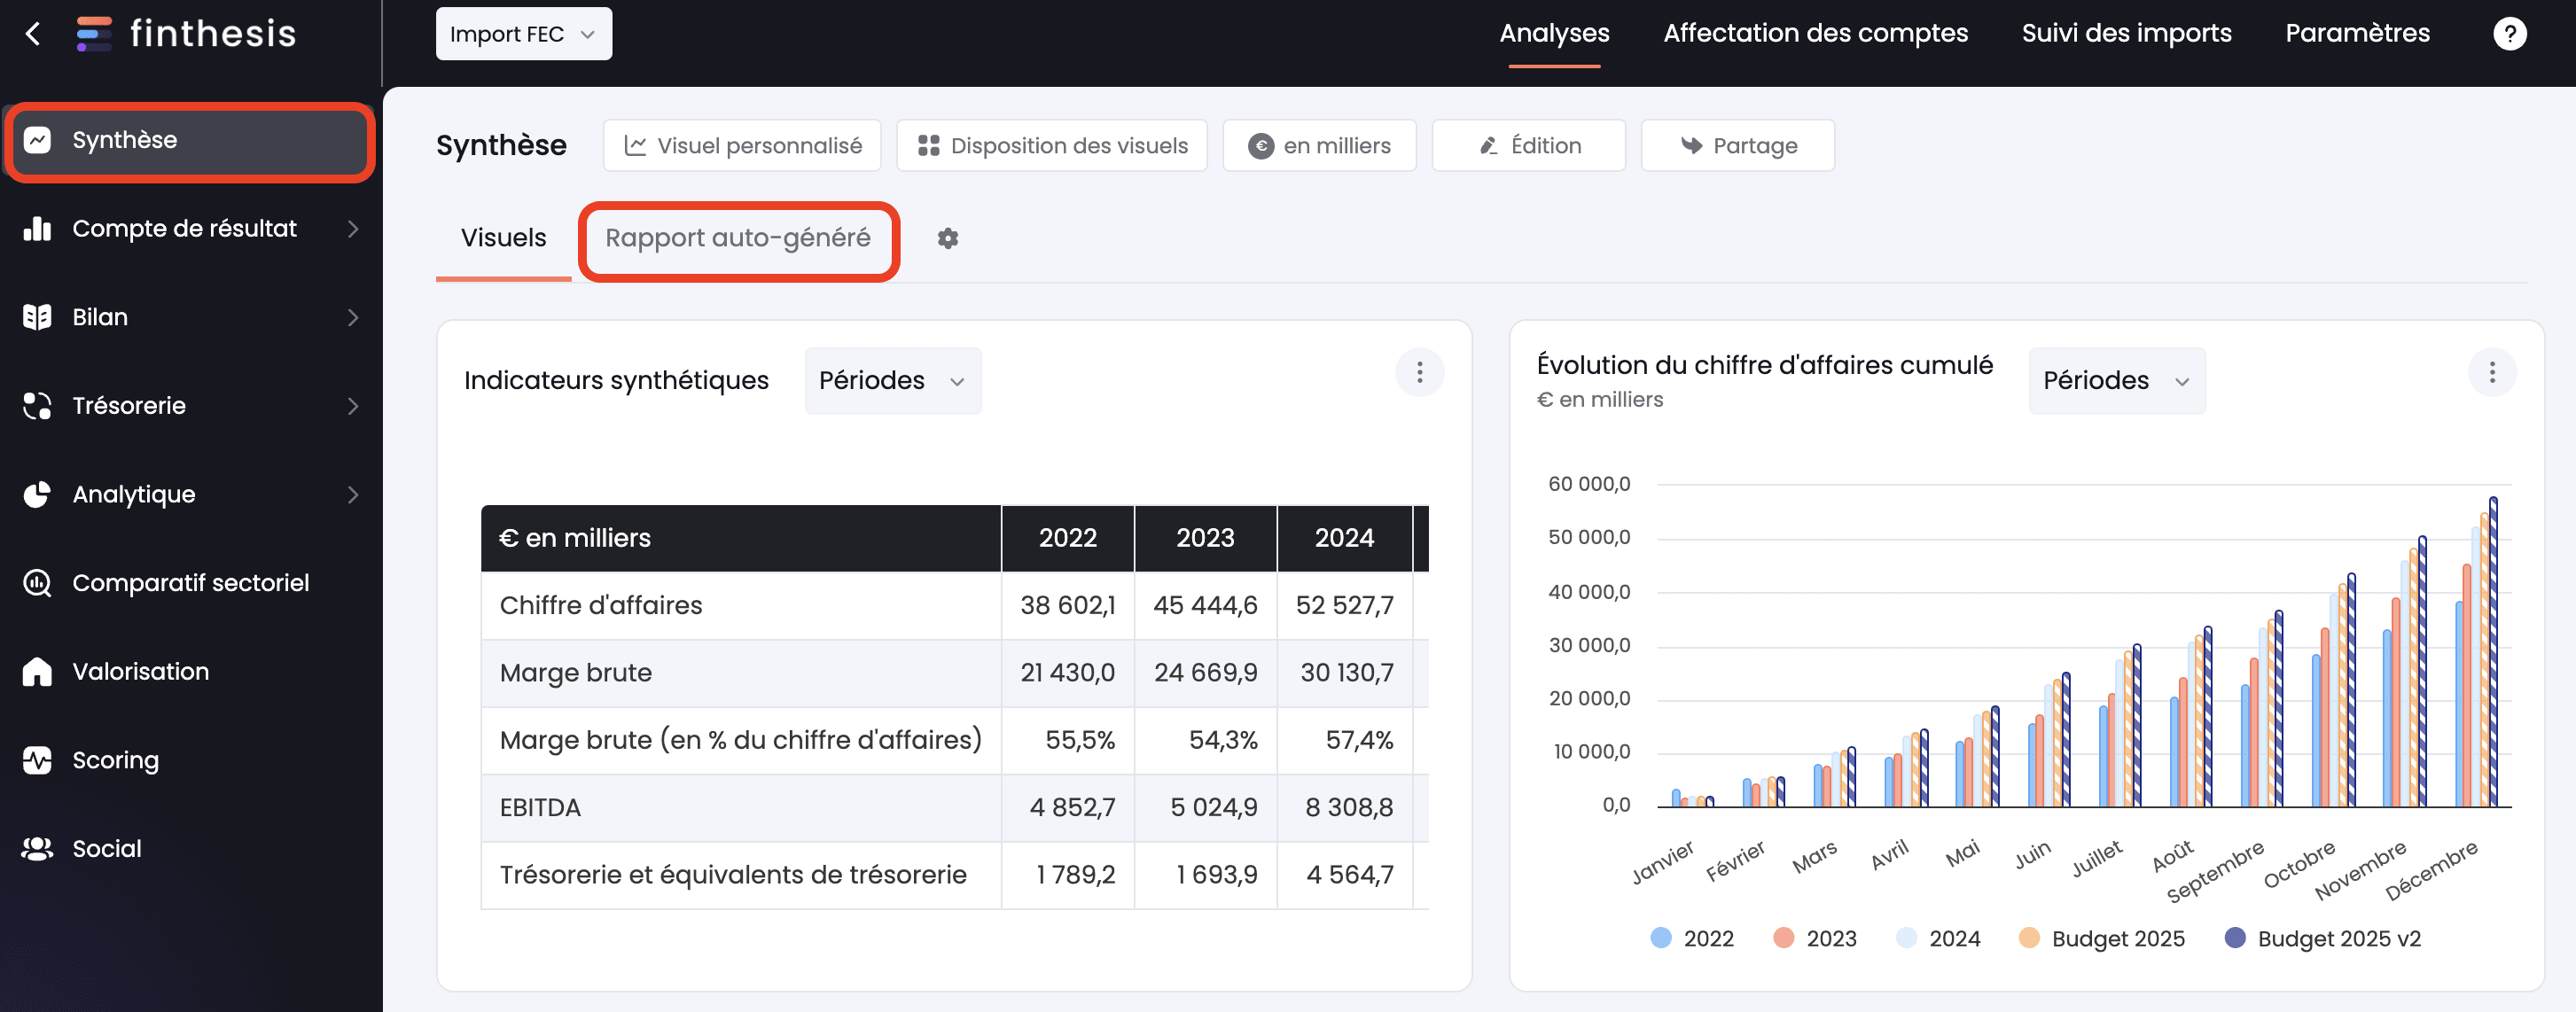
Task: Click the pencil icon in Édition button
Action: pyautogui.click(x=1488, y=146)
